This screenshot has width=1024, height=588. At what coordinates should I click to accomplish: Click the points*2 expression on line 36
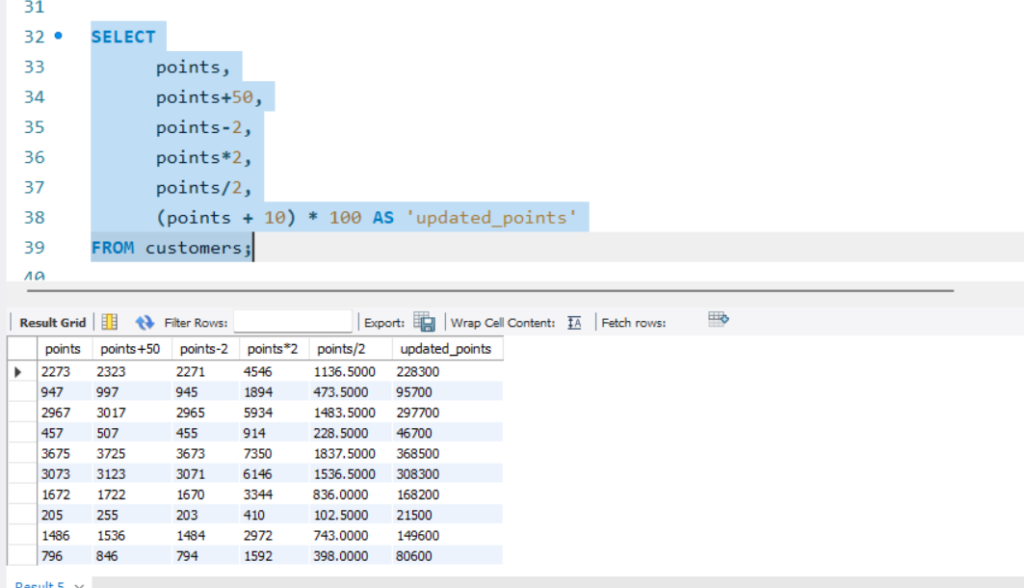pyautogui.click(x=199, y=158)
